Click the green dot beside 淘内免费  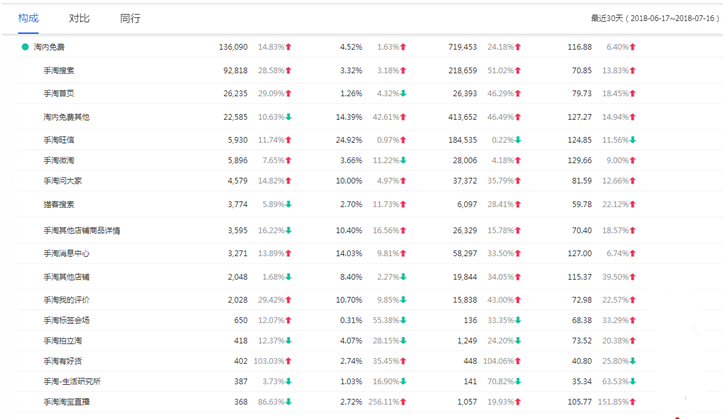coord(25,47)
